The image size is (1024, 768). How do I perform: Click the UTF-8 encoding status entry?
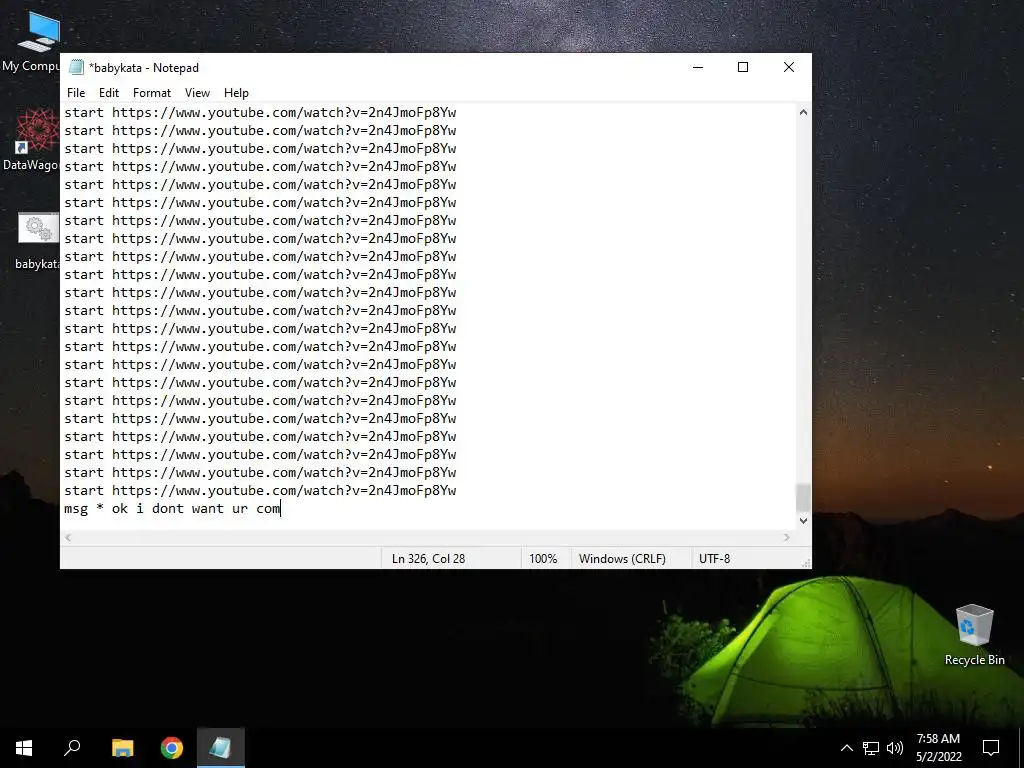(714, 558)
